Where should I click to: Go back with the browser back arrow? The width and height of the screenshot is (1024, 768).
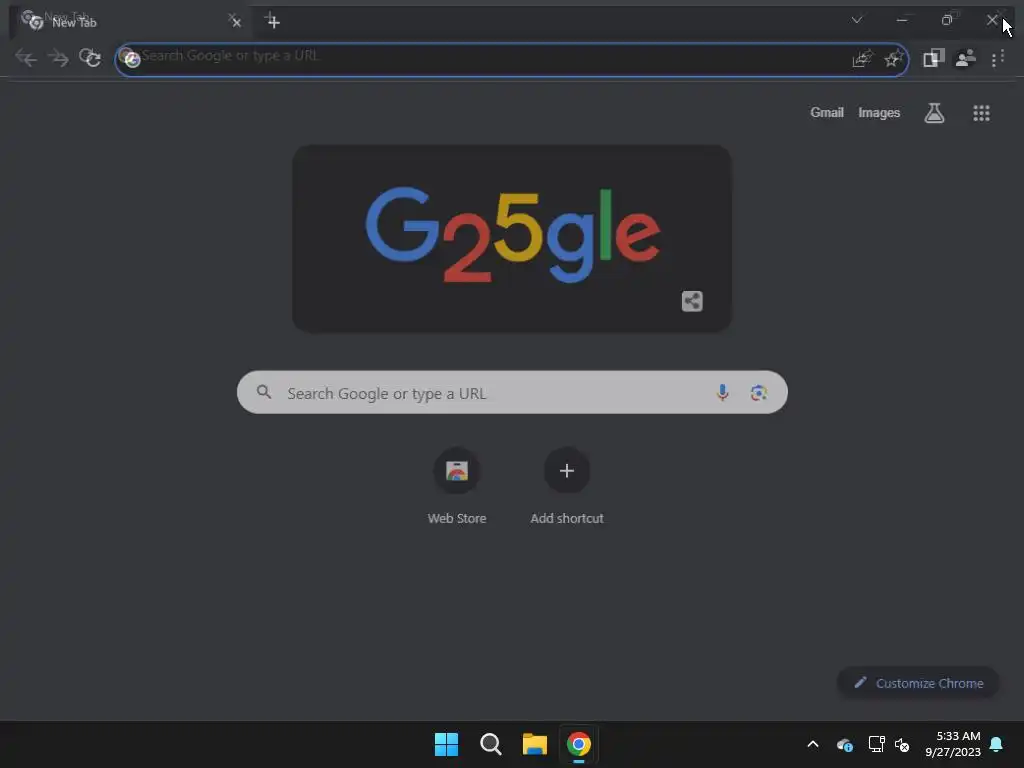[26, 58]
